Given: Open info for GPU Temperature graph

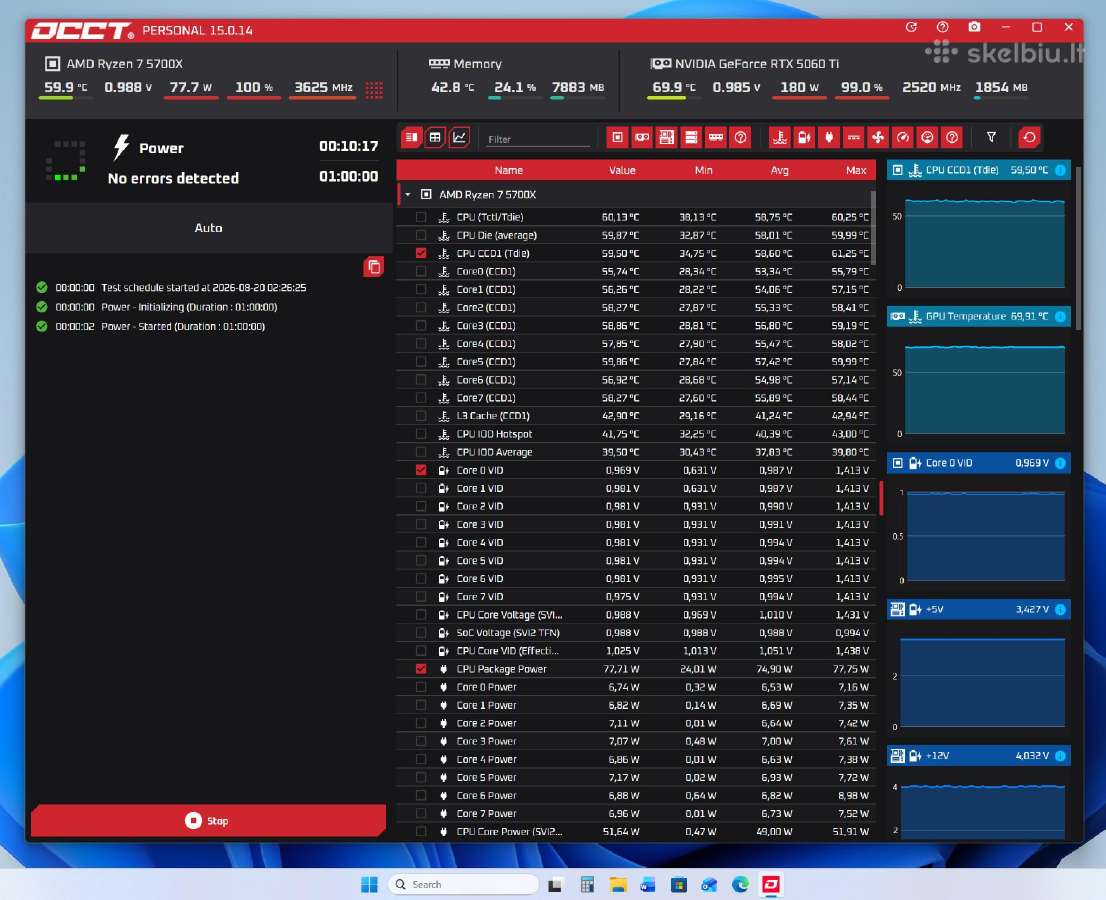Looking at the screenshot, I should (x=1060, y=317).
